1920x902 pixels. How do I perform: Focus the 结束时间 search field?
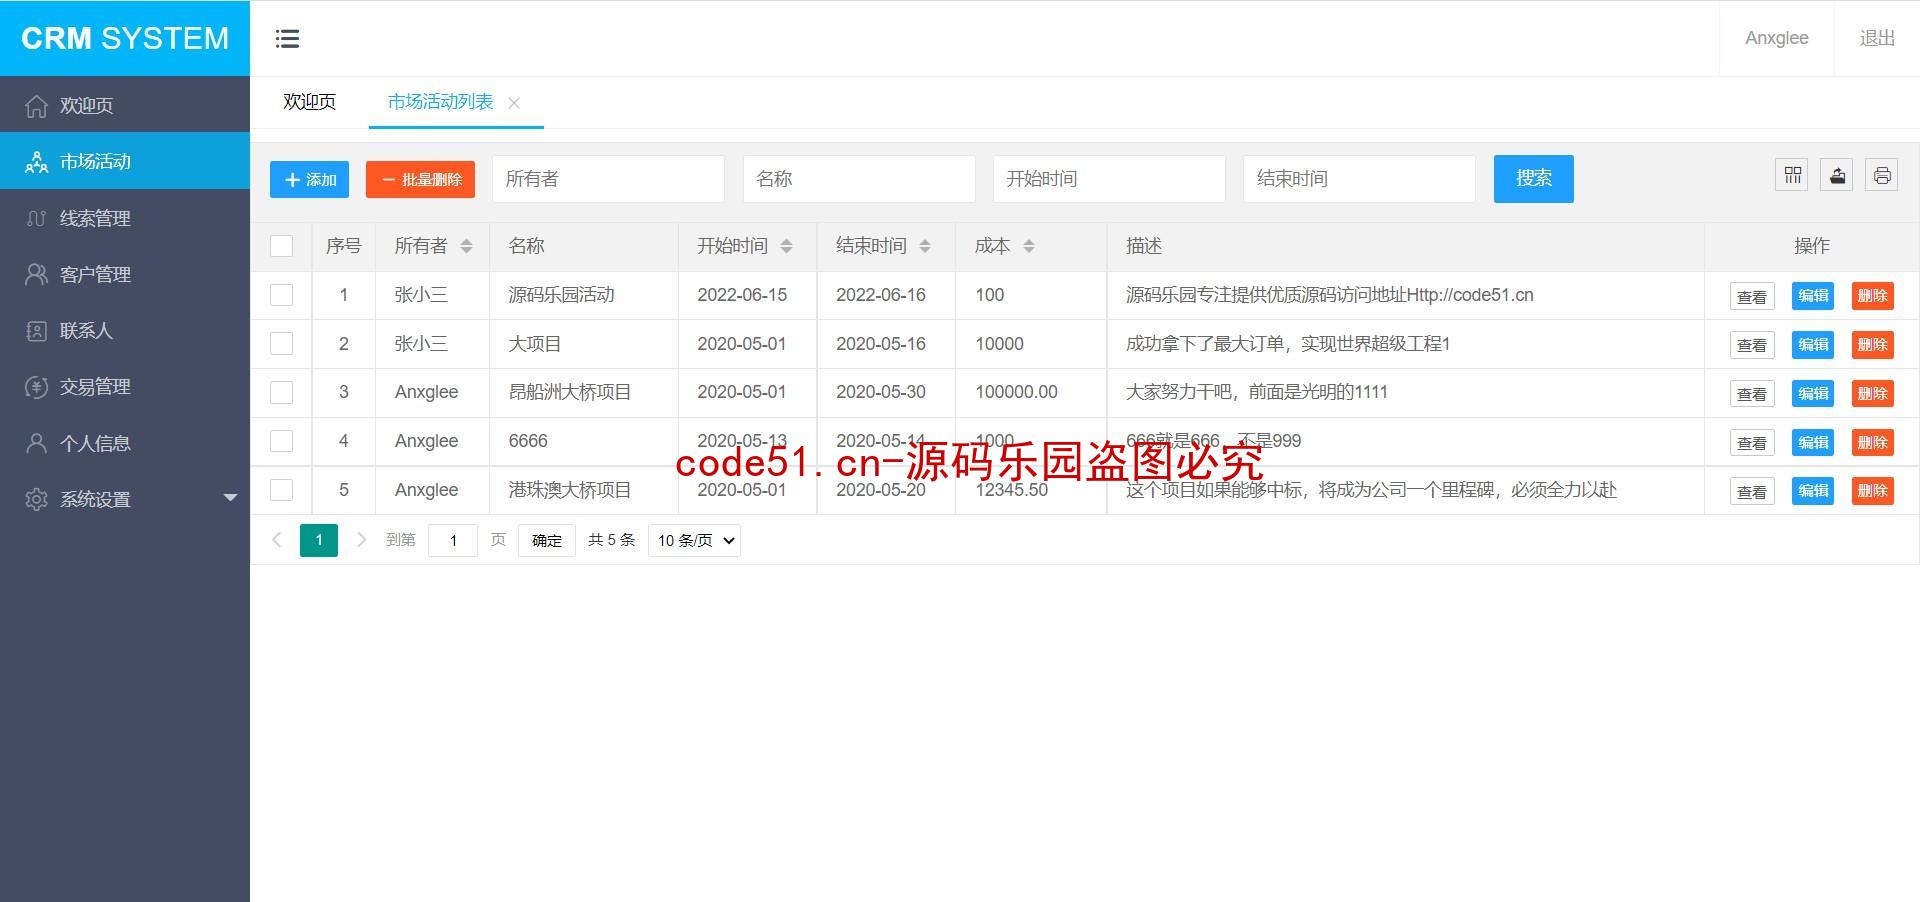[x=1359, y=179]
